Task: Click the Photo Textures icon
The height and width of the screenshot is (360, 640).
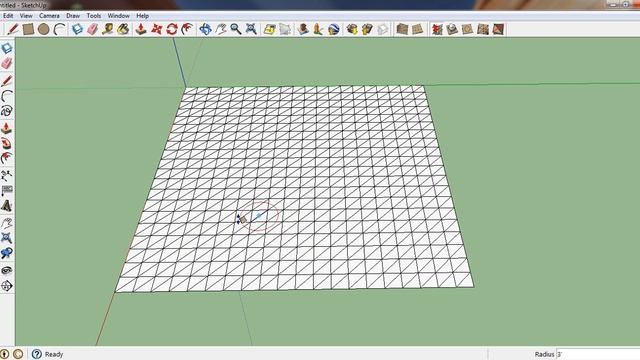Action: [x=318, y=29]
